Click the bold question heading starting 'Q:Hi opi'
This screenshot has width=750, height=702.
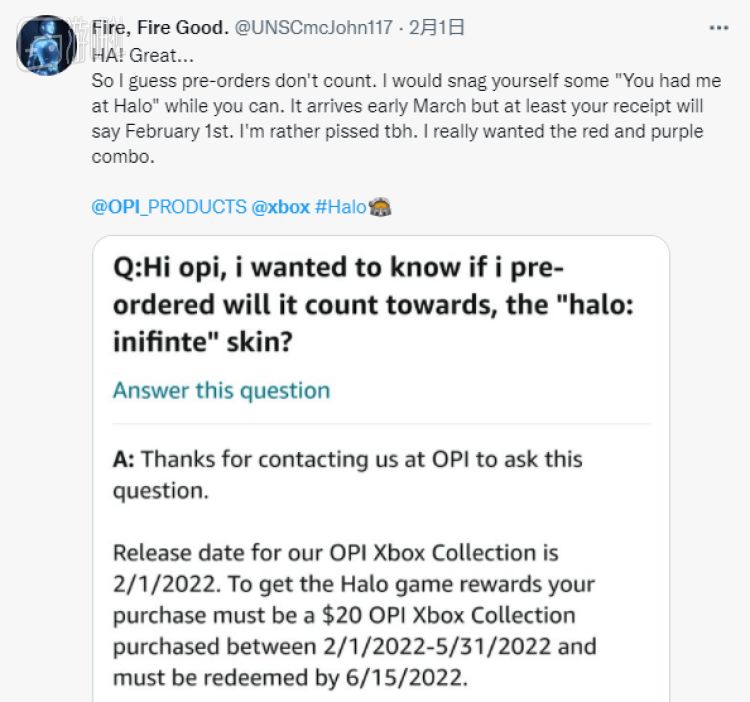373,304
